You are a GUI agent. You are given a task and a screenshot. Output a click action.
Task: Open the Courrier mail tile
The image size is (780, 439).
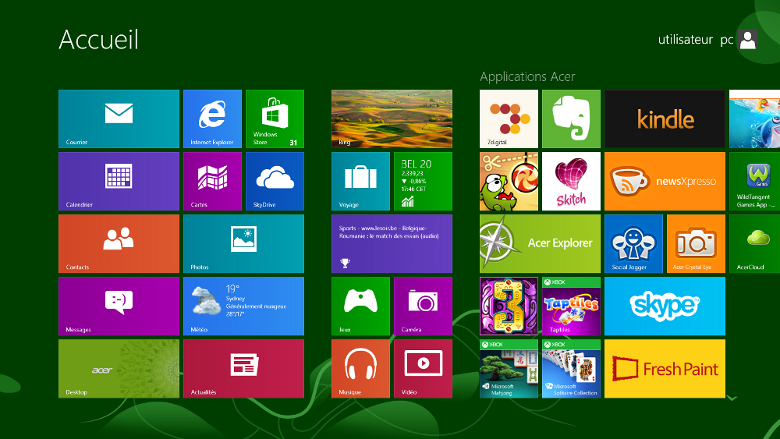pyautogui.click(x=118, y=119)
